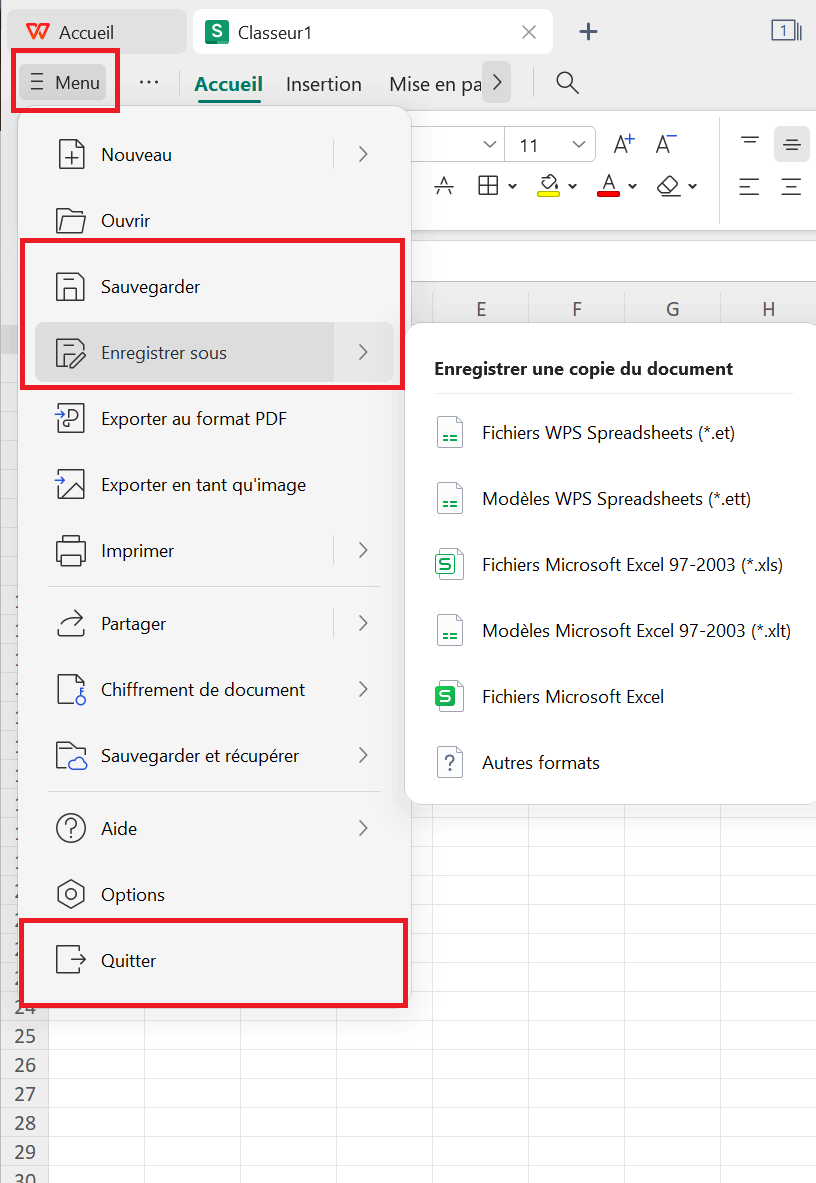Viewport: 816px width, 1183px height.
Task: Expand the Aide submenu arrow
Action: [x=364, y=828]
